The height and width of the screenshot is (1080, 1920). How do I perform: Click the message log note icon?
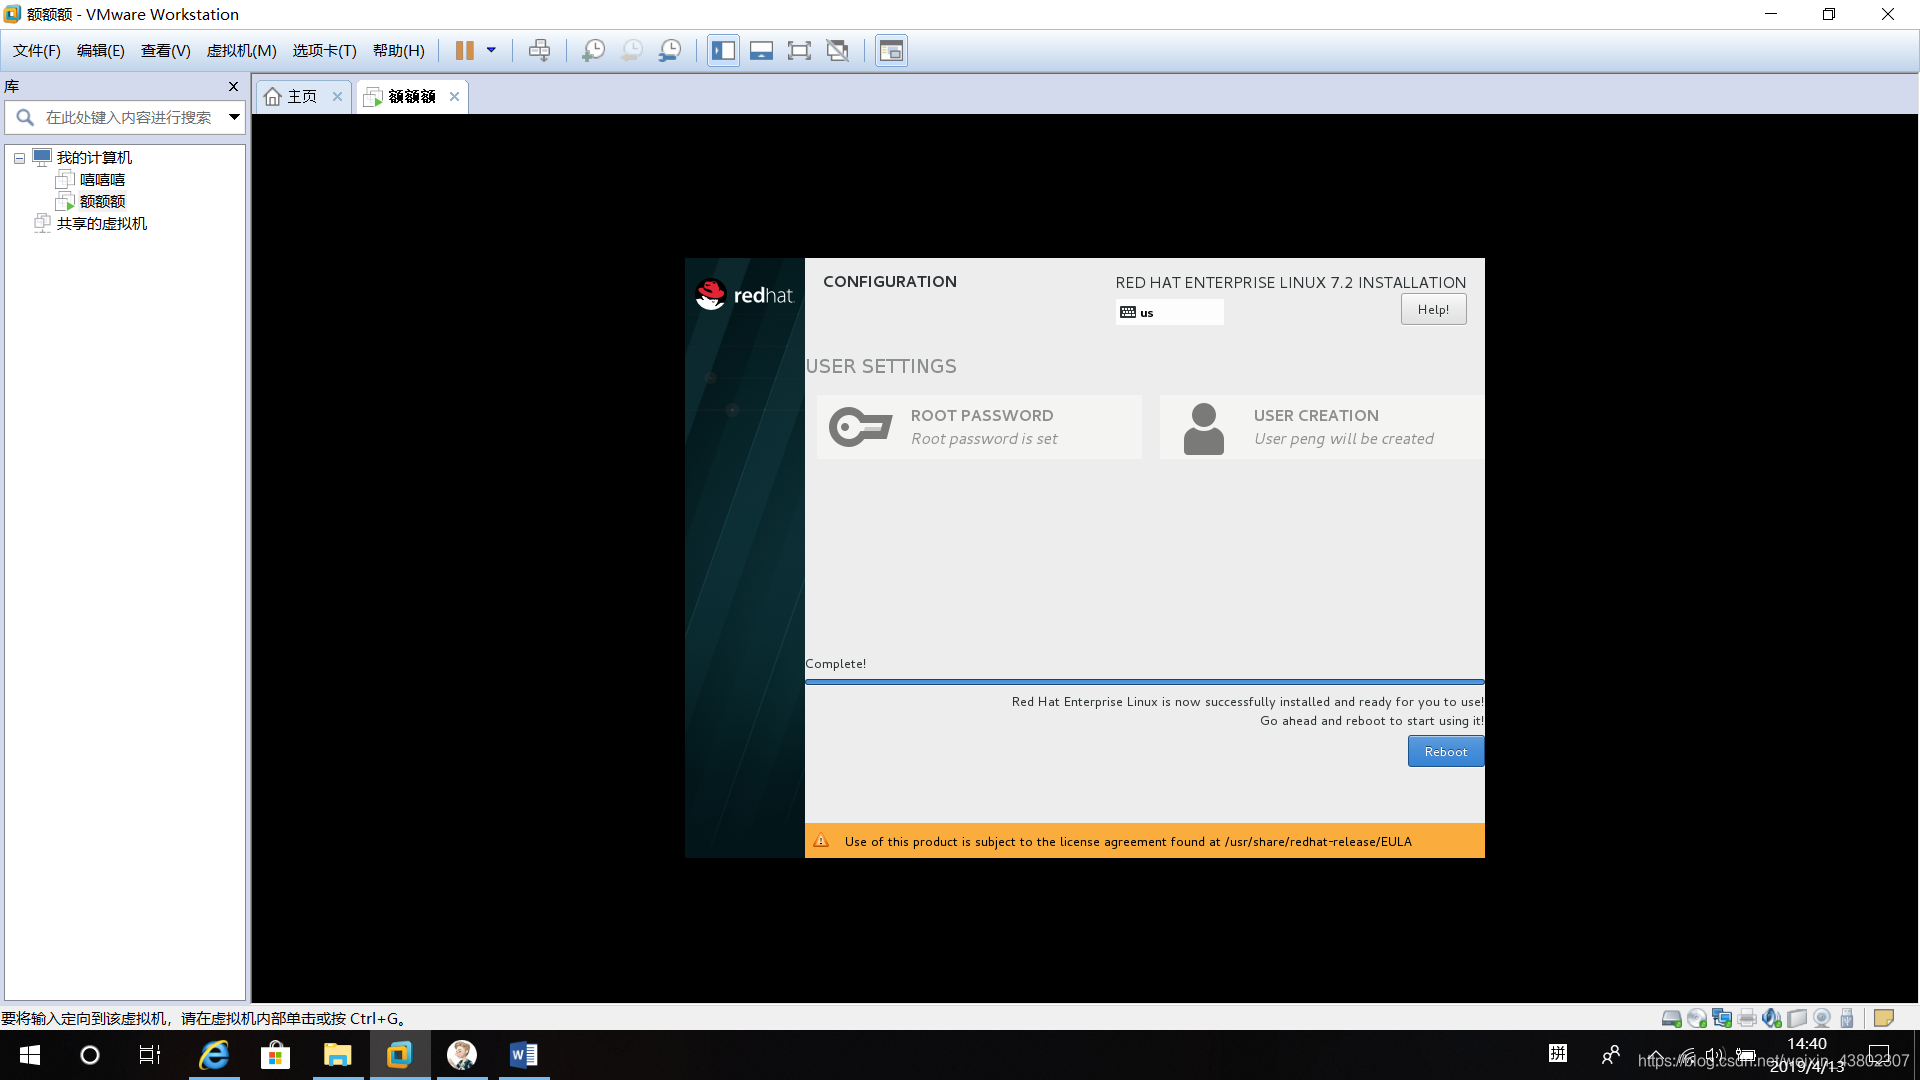pos(1884,1018)
